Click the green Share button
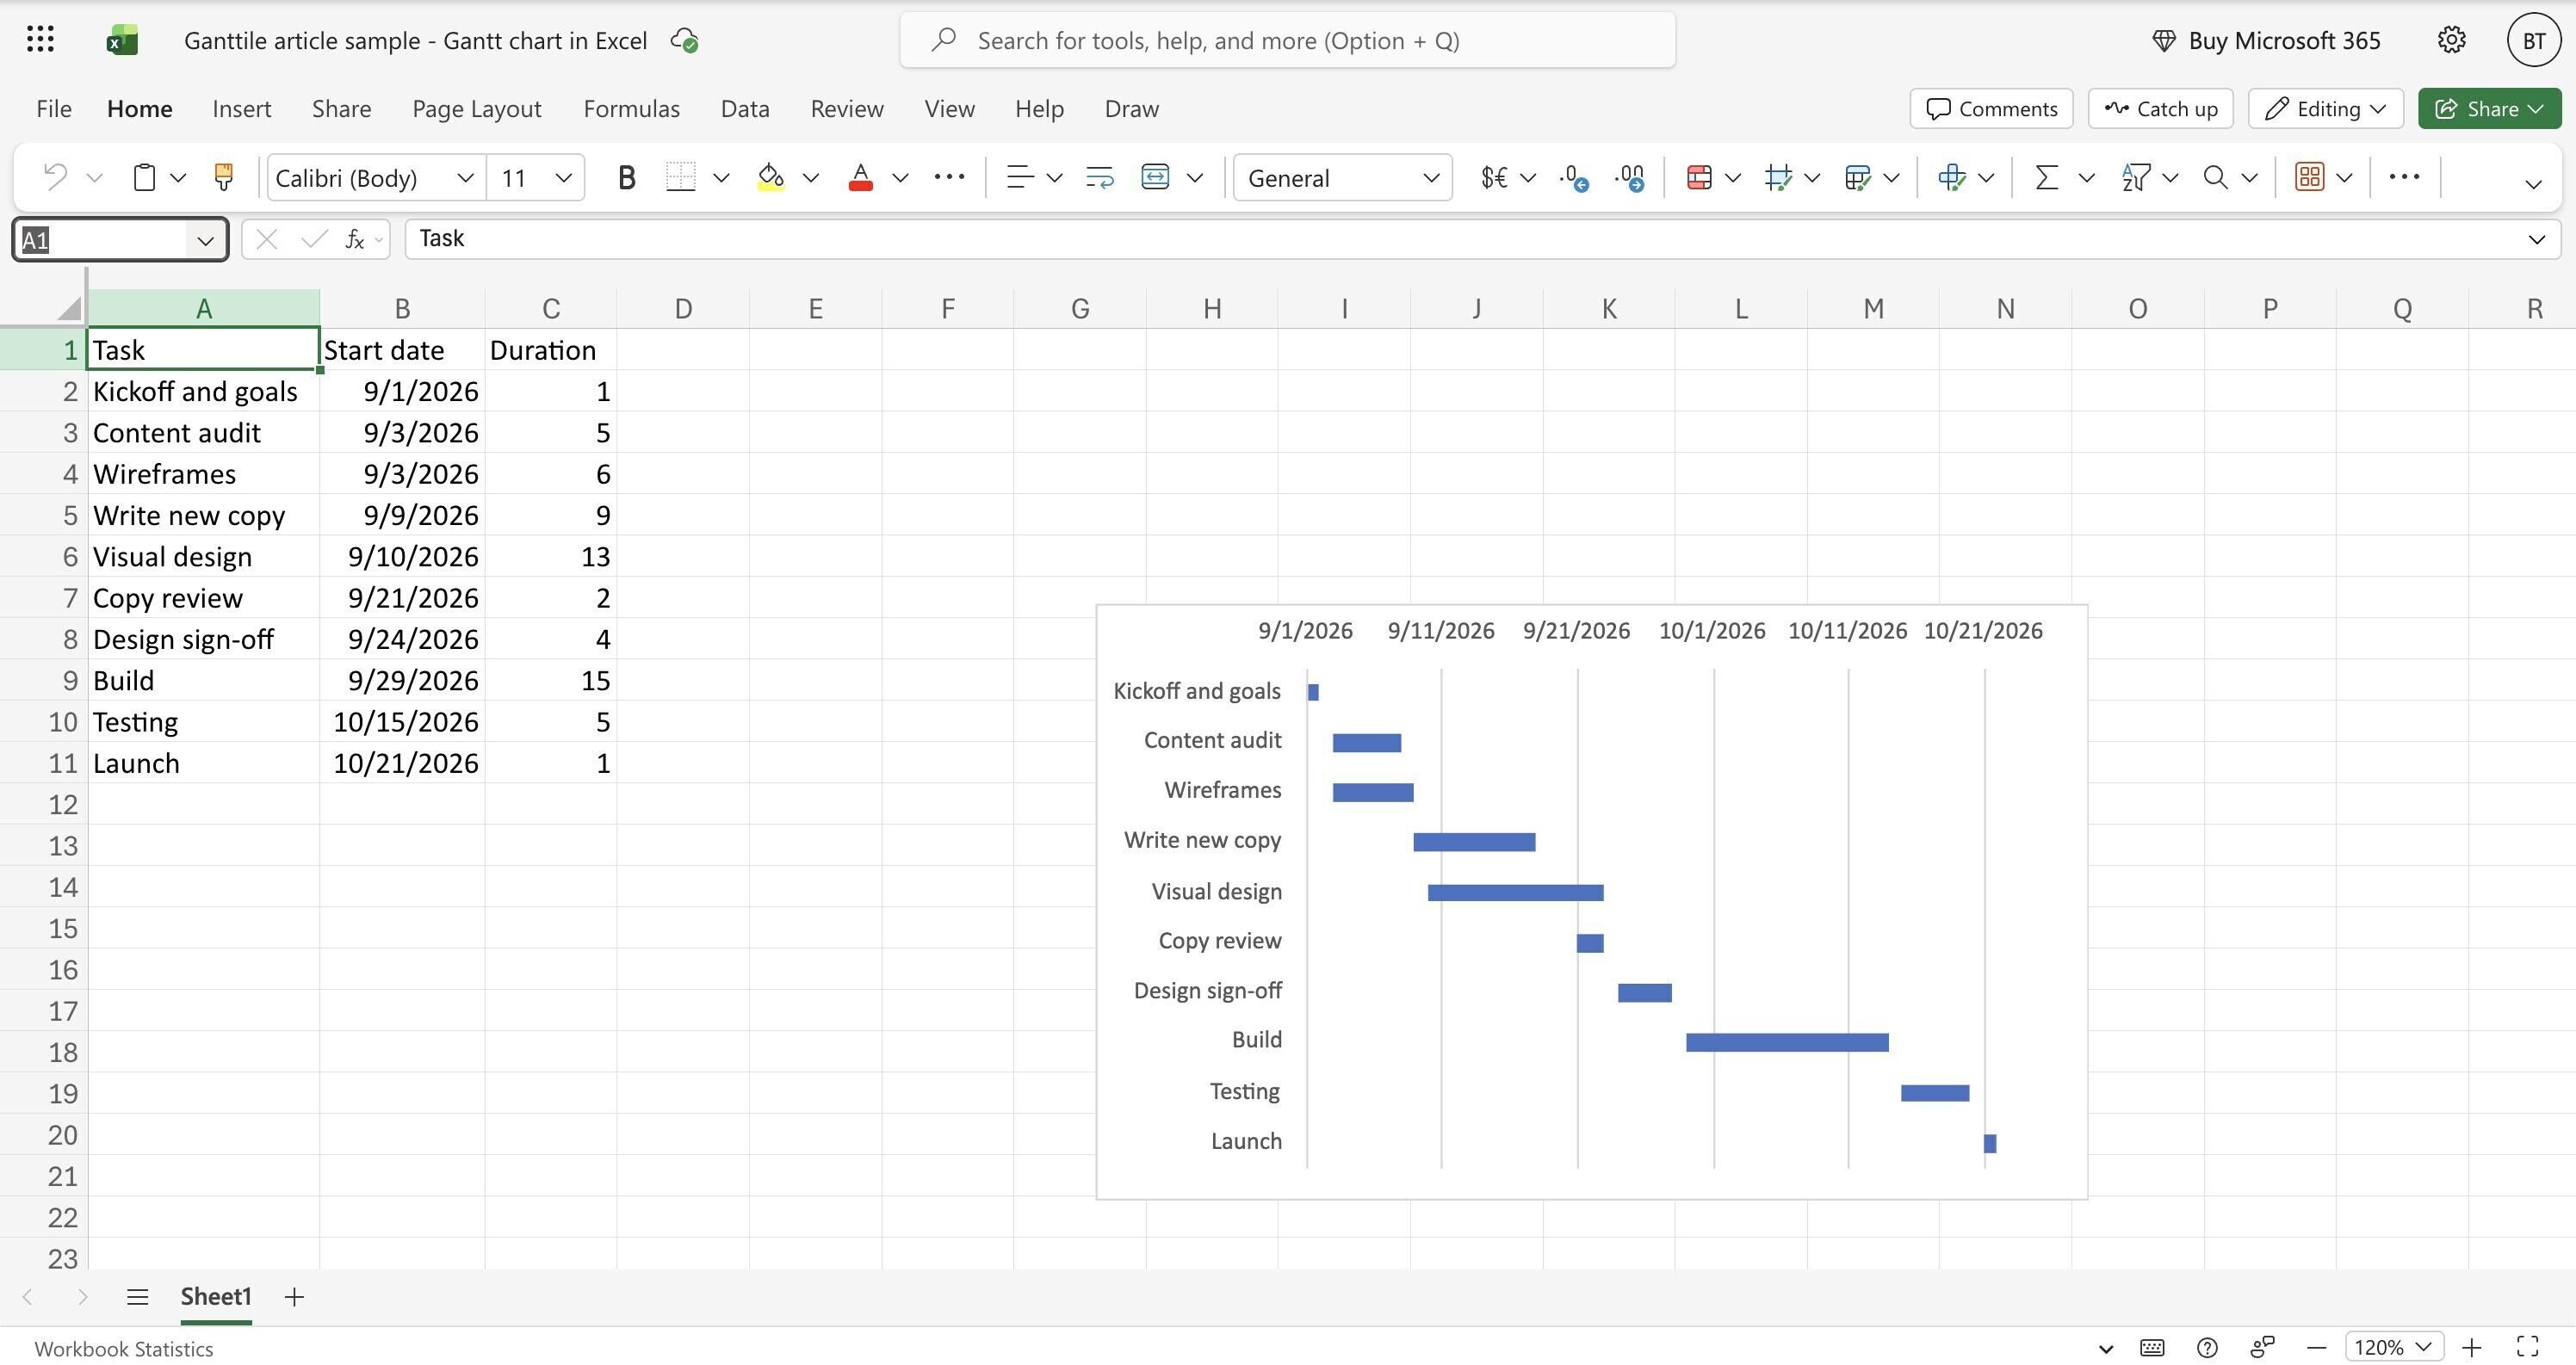 pyautogui.click(x=2489, y=108)
